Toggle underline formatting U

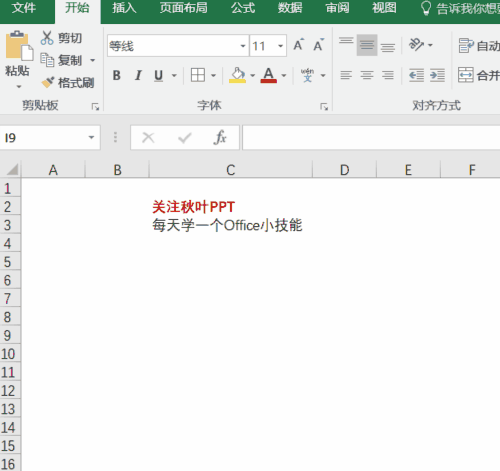(159, 75)
